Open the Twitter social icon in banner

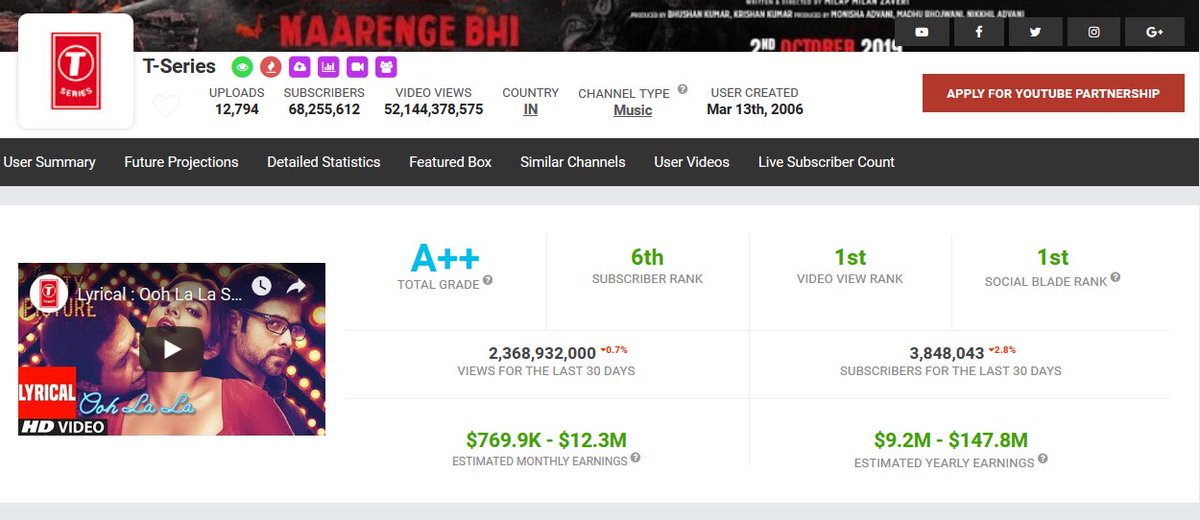1035,32
